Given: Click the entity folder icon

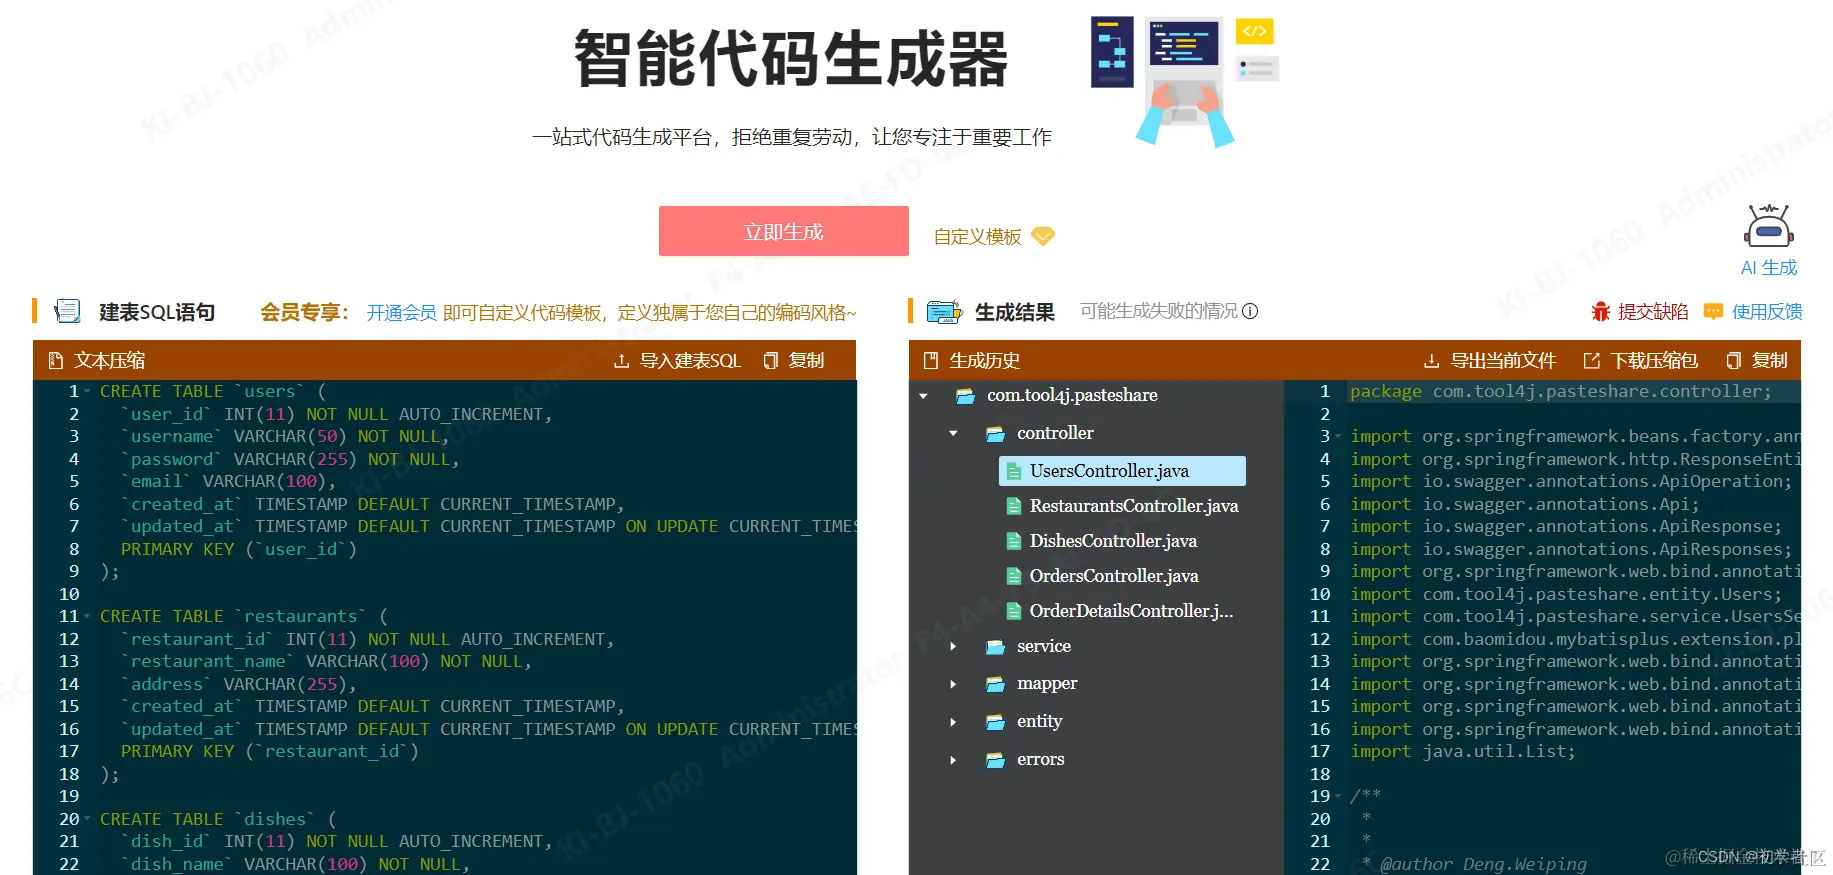Looking at the screenshot, I should (995, 722).
